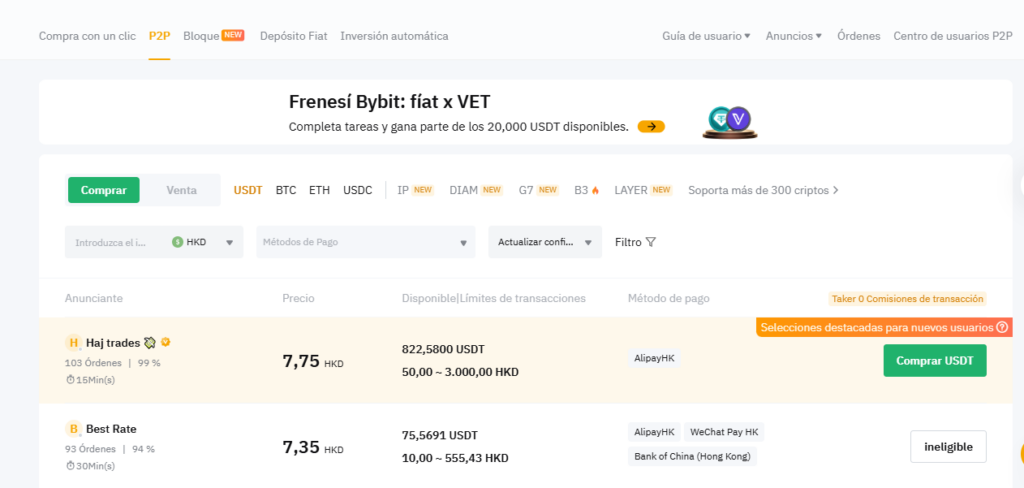Open Centro de usuarios P2P
1024x488 pixels.
(x=953, y=36)
